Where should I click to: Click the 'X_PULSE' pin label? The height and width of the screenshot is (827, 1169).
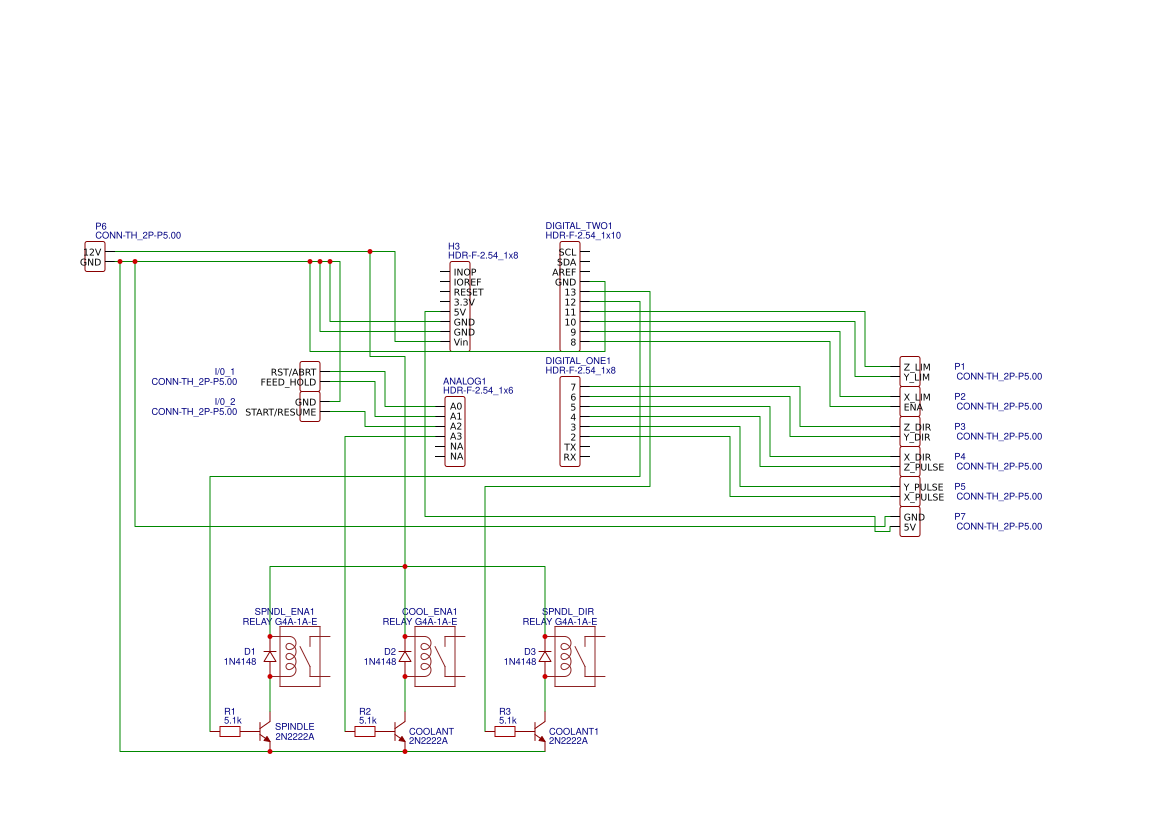924,497
